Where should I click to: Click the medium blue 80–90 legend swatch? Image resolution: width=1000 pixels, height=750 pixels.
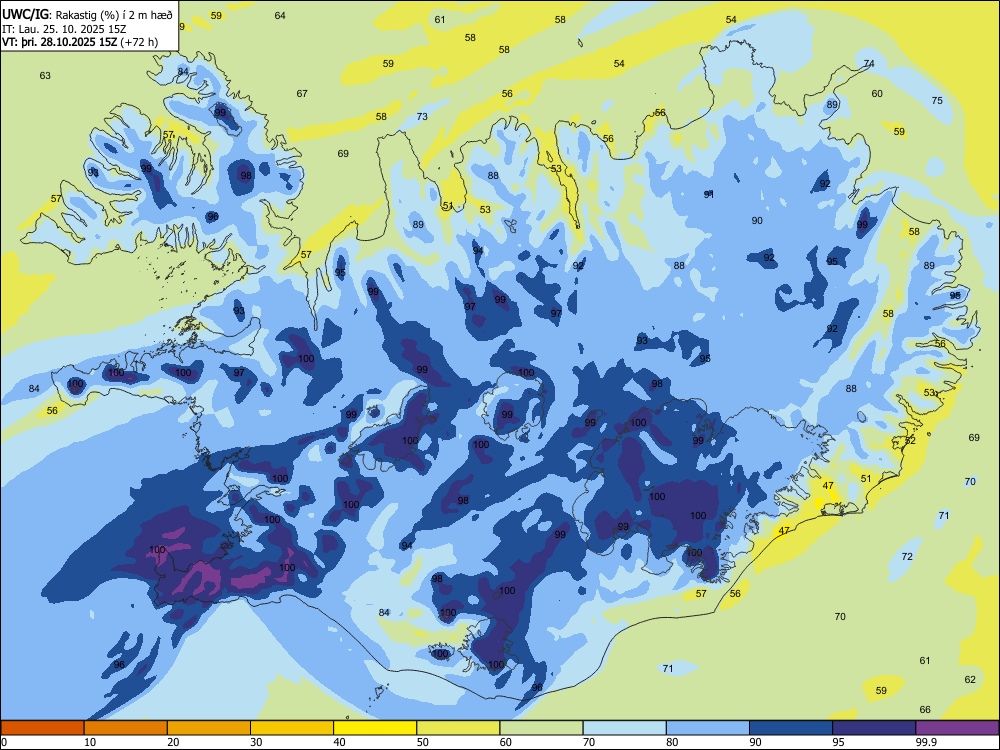pos(708,728)
